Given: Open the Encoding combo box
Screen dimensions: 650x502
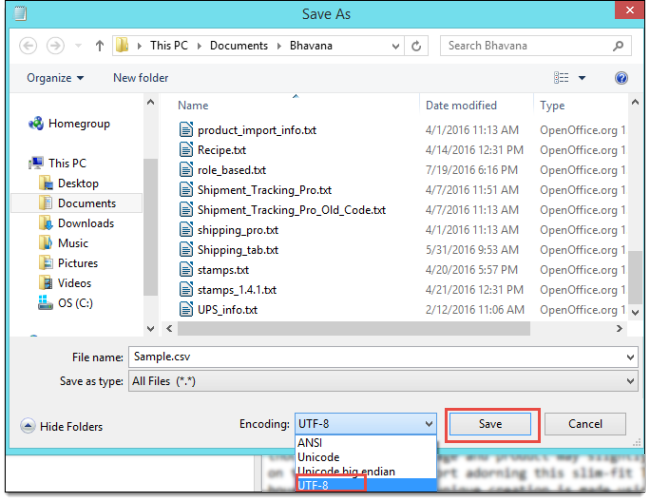Looking at the screenshot, I should 366,424.
